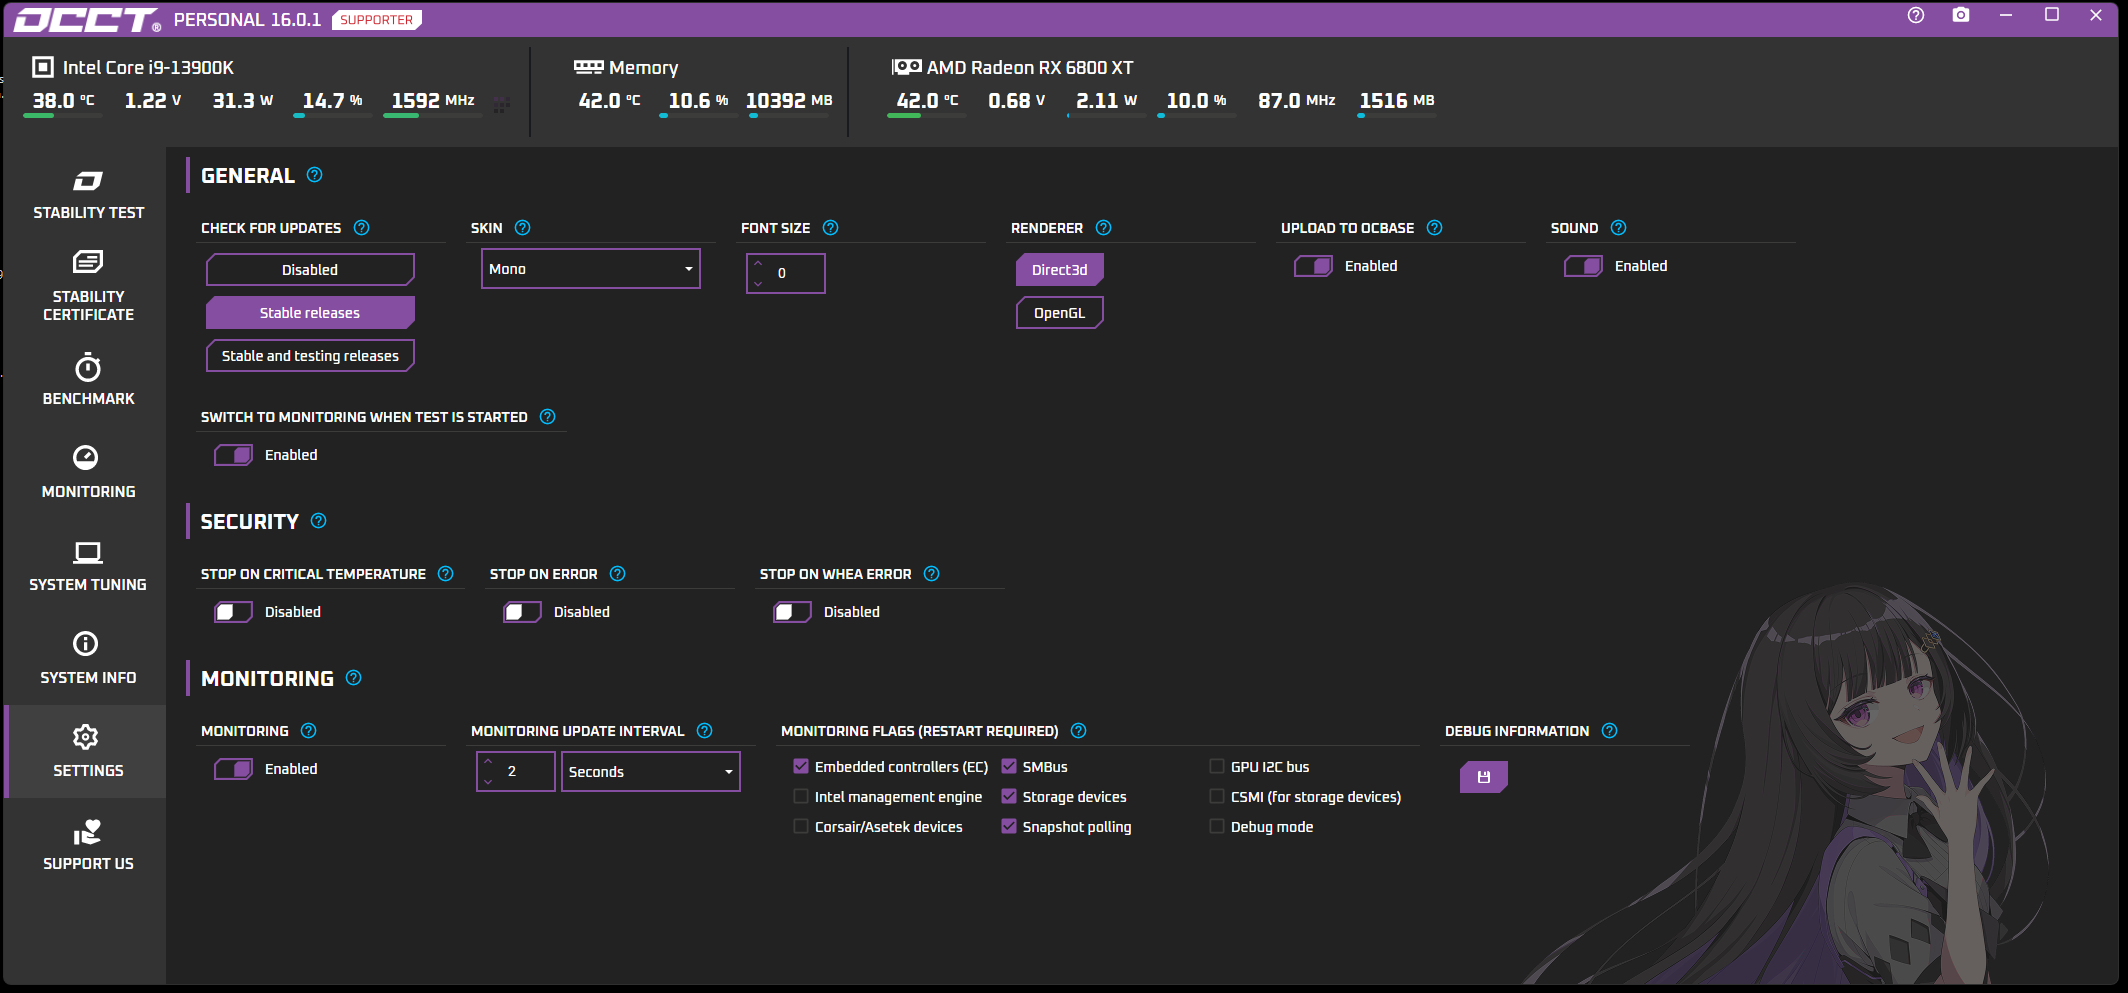
Task: Click the Support Us heart icon
Action: pos(87,832)
